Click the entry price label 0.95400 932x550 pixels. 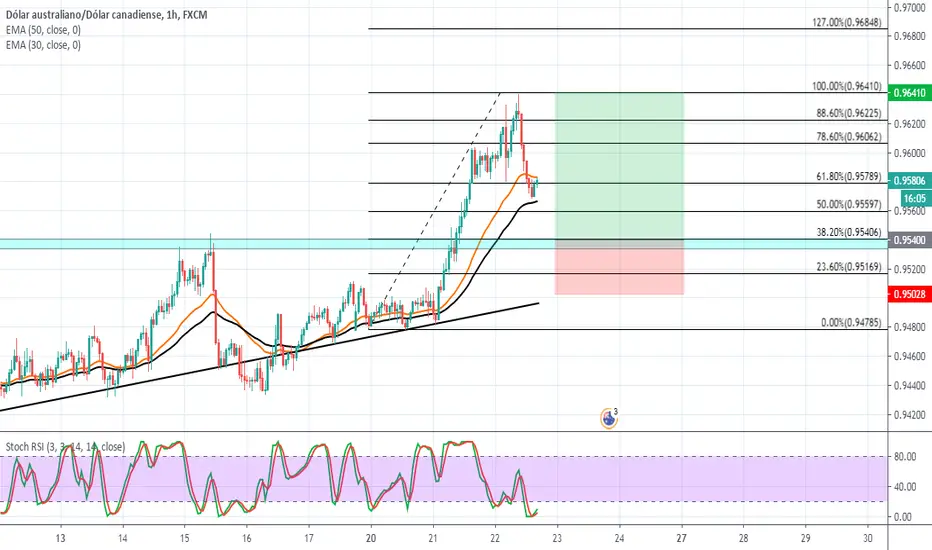pos(909,240)
